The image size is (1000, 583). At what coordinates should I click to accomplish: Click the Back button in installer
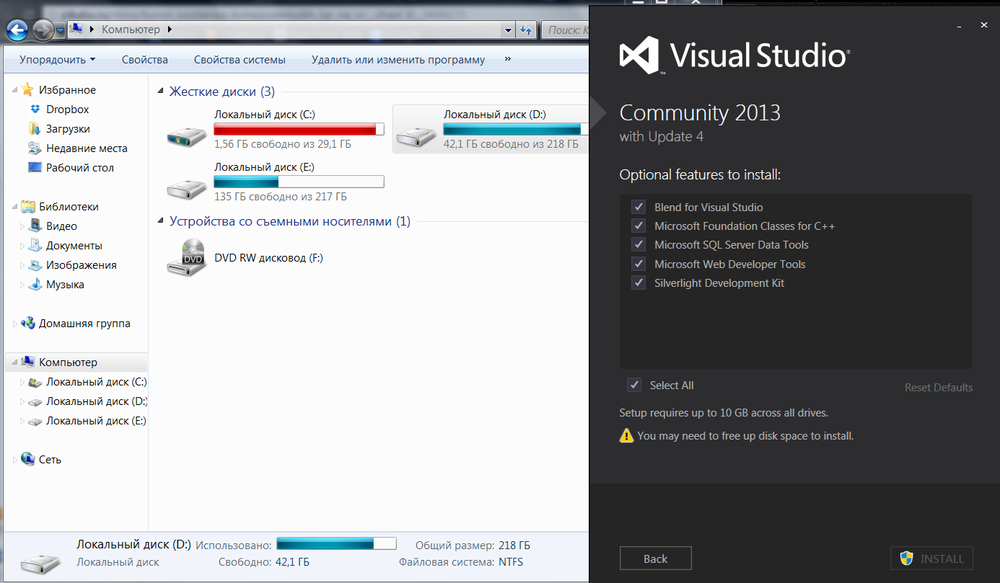click(655, 558)
